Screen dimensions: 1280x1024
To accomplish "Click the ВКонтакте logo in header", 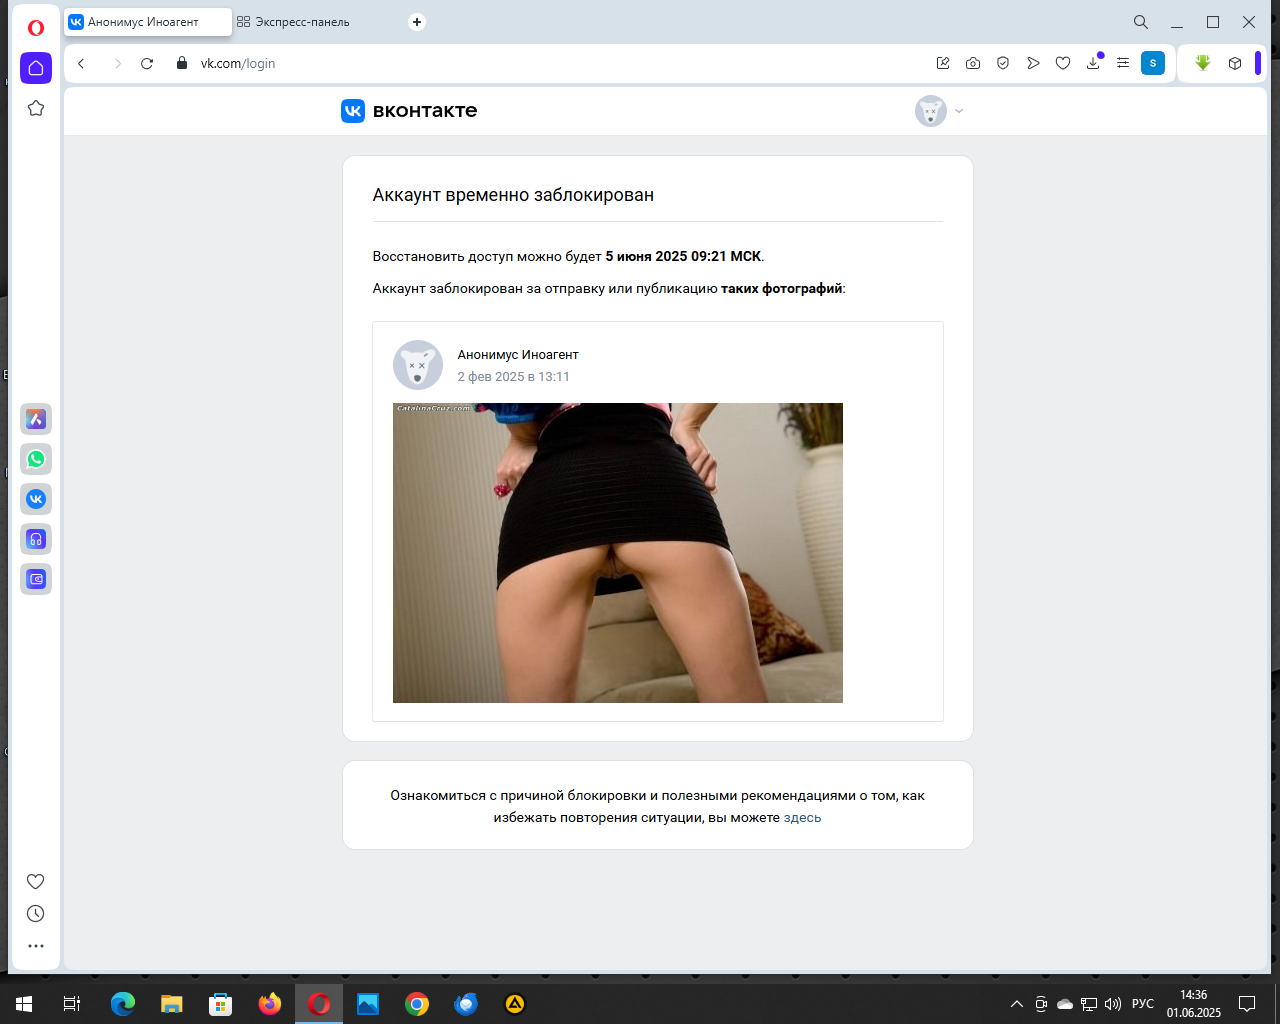I will click(x=409, y=111).
